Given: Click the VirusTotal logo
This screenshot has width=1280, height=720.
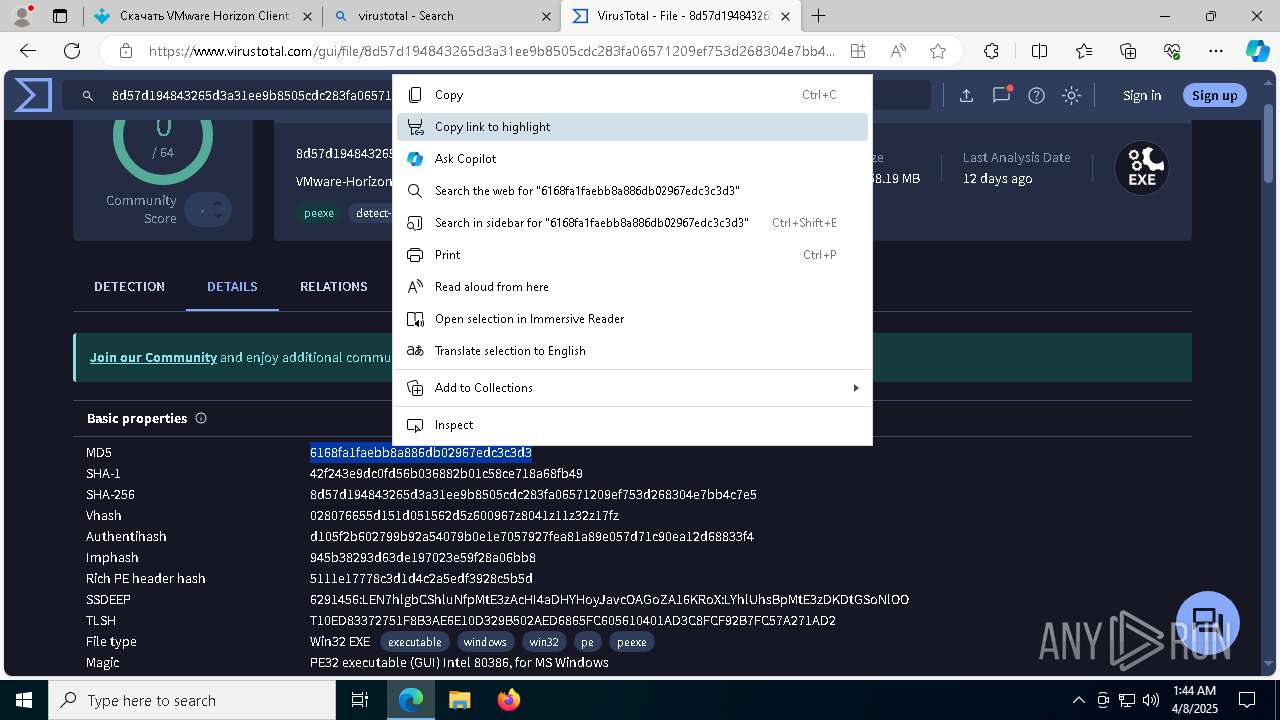Looking at the screenshot, I should (x=33, y=95).
